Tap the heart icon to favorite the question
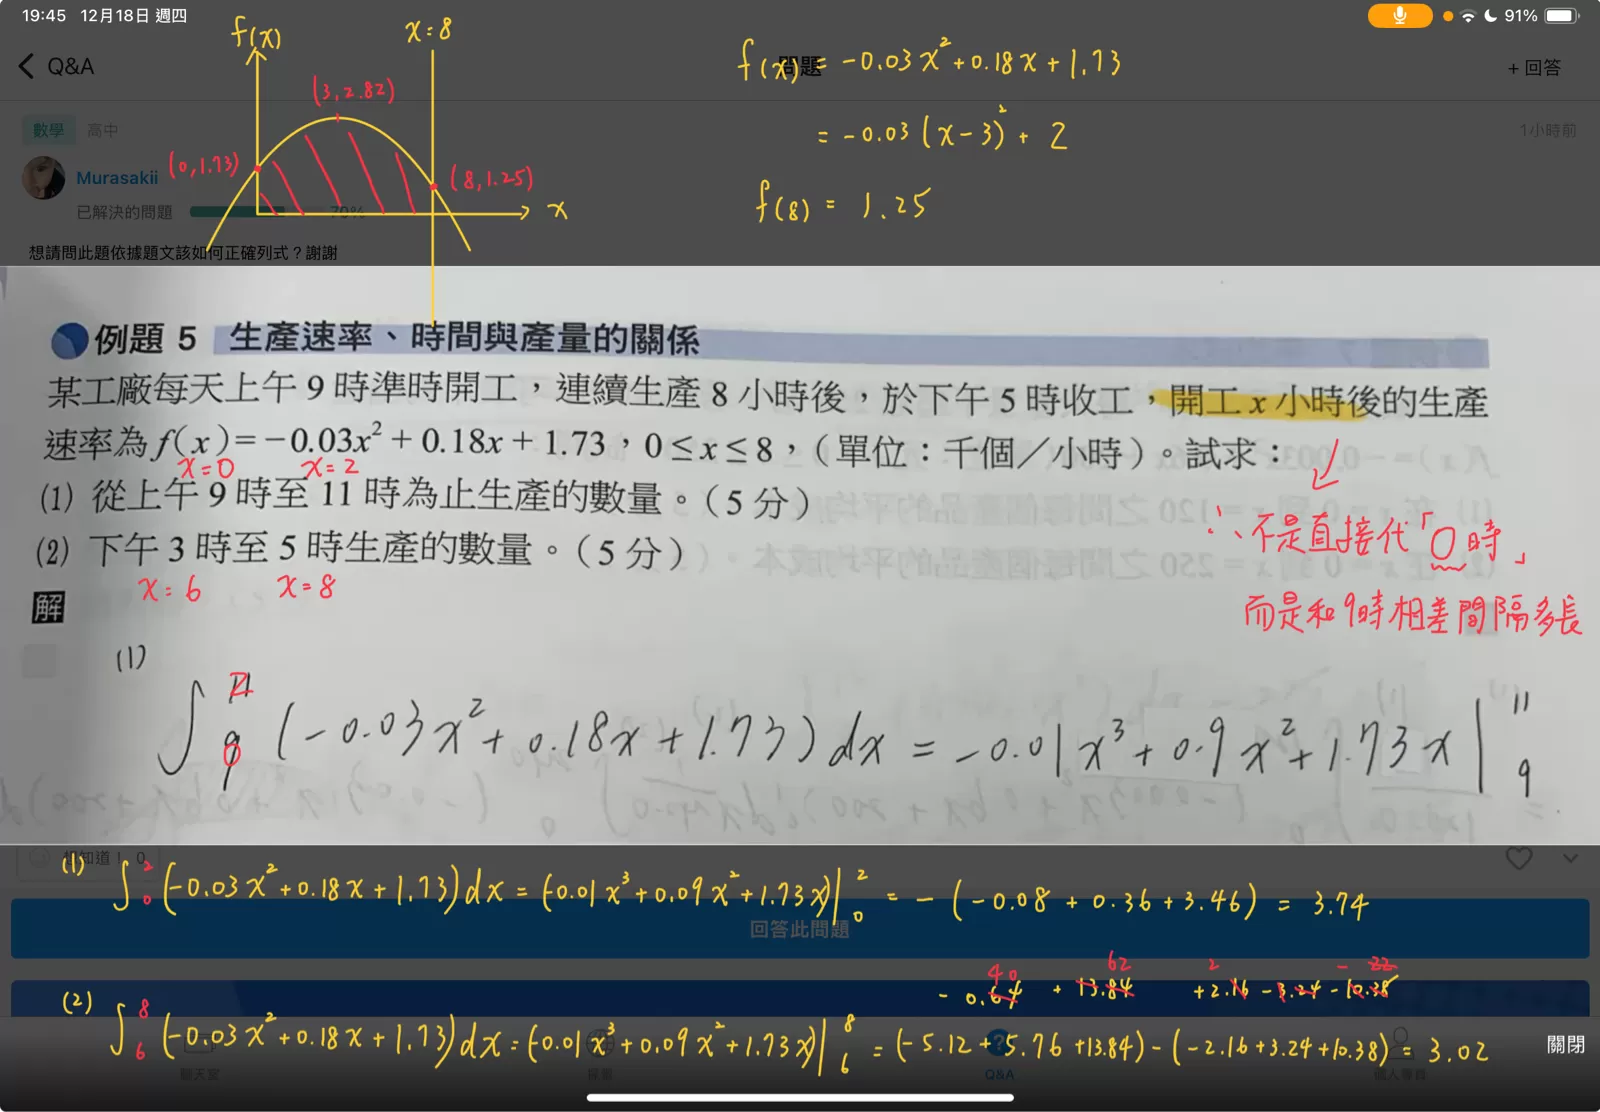The width and height of the screenshot is (1600, 1112). [x=1518, y=858]
